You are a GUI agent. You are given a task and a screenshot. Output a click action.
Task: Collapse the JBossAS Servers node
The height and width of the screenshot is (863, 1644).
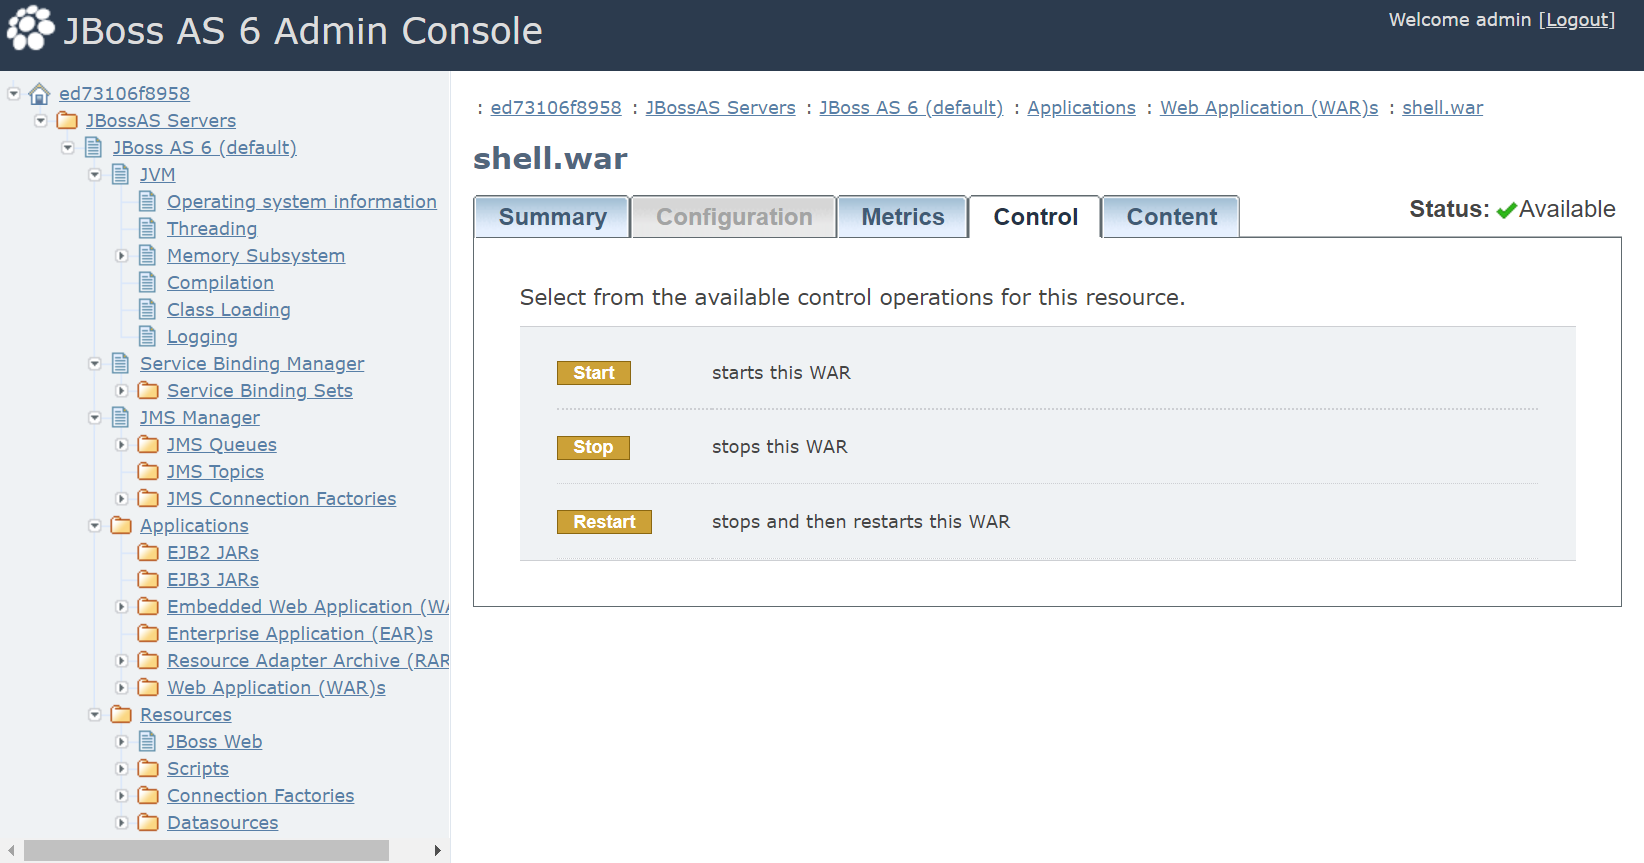(x=41, y=121)
